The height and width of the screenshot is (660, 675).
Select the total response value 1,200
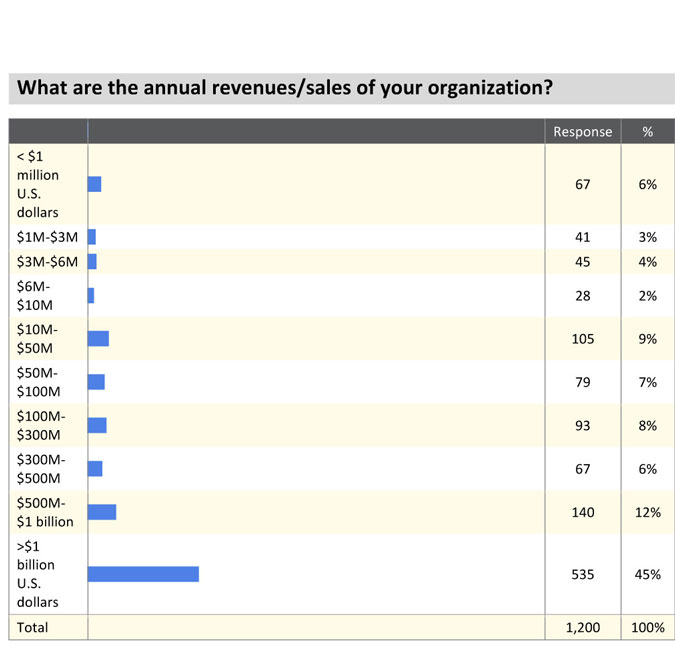point(582,628)
